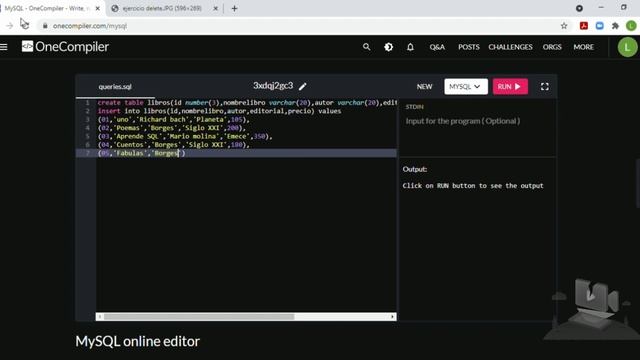Click right arrow of editor scrollbar
640x360 pixels.
click(x=393, y=317)
